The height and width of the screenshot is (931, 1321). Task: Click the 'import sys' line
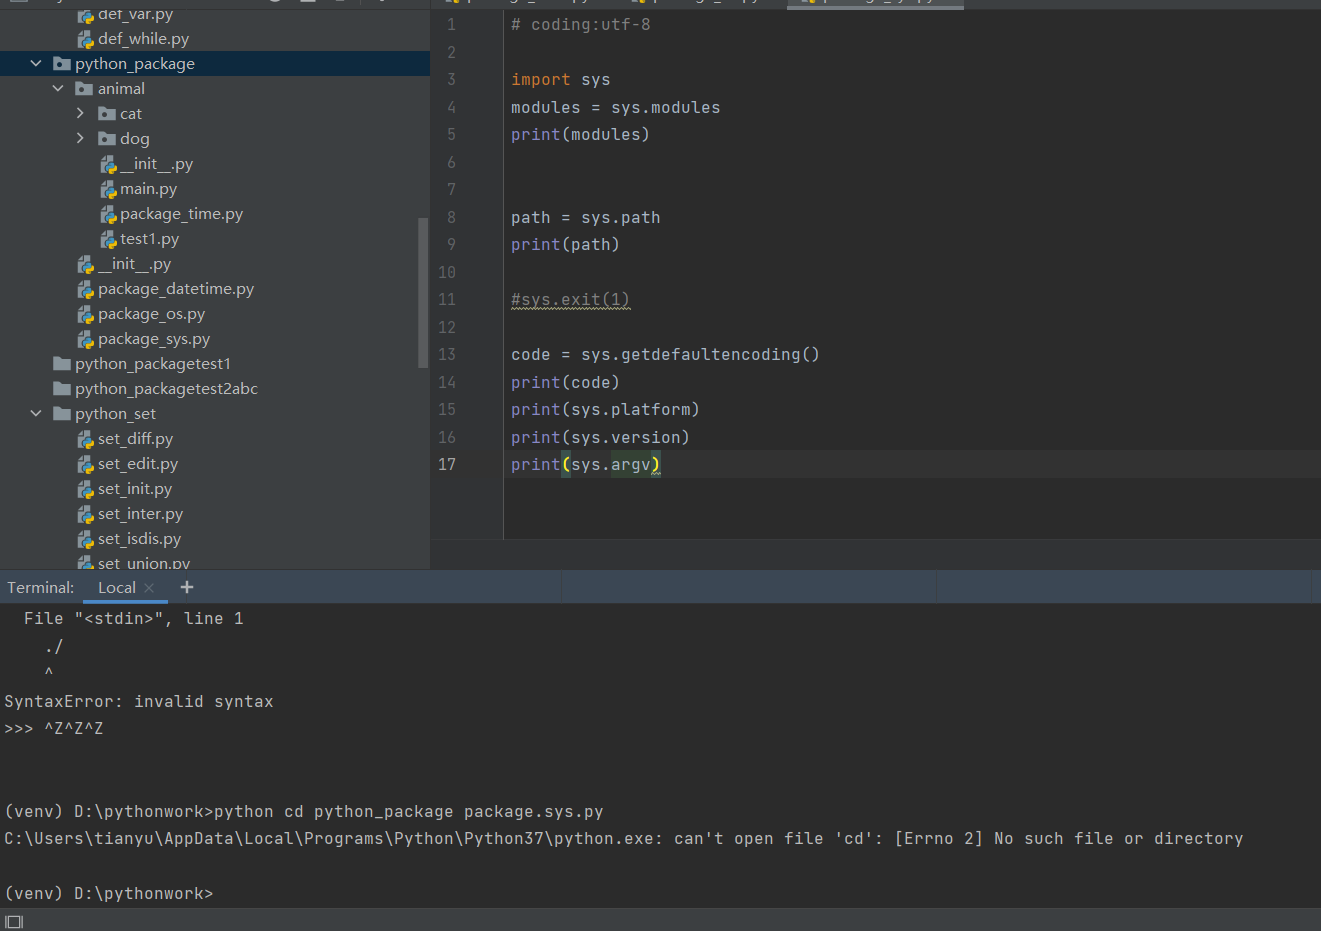560,79
